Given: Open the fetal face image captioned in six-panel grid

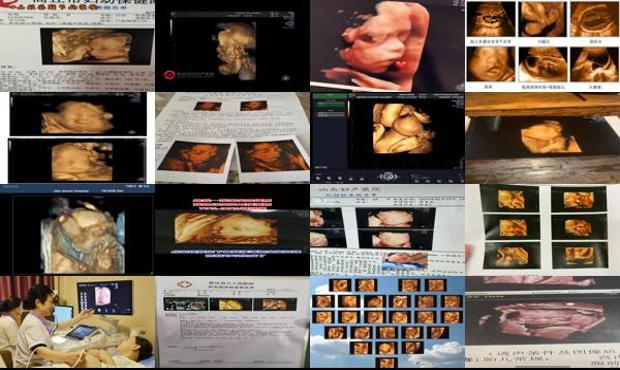Looking at the screenshot, I should 491,64.
